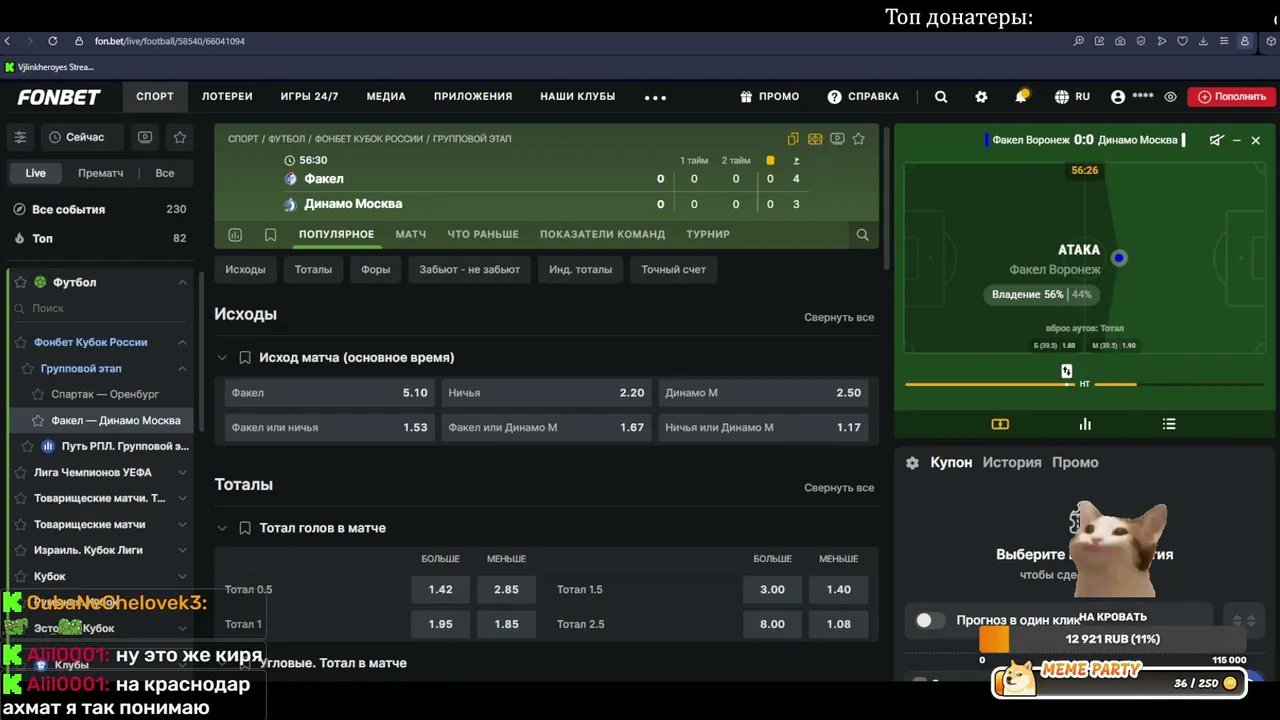Click the match tracker timeline progress bar

tap(1085, 384)
